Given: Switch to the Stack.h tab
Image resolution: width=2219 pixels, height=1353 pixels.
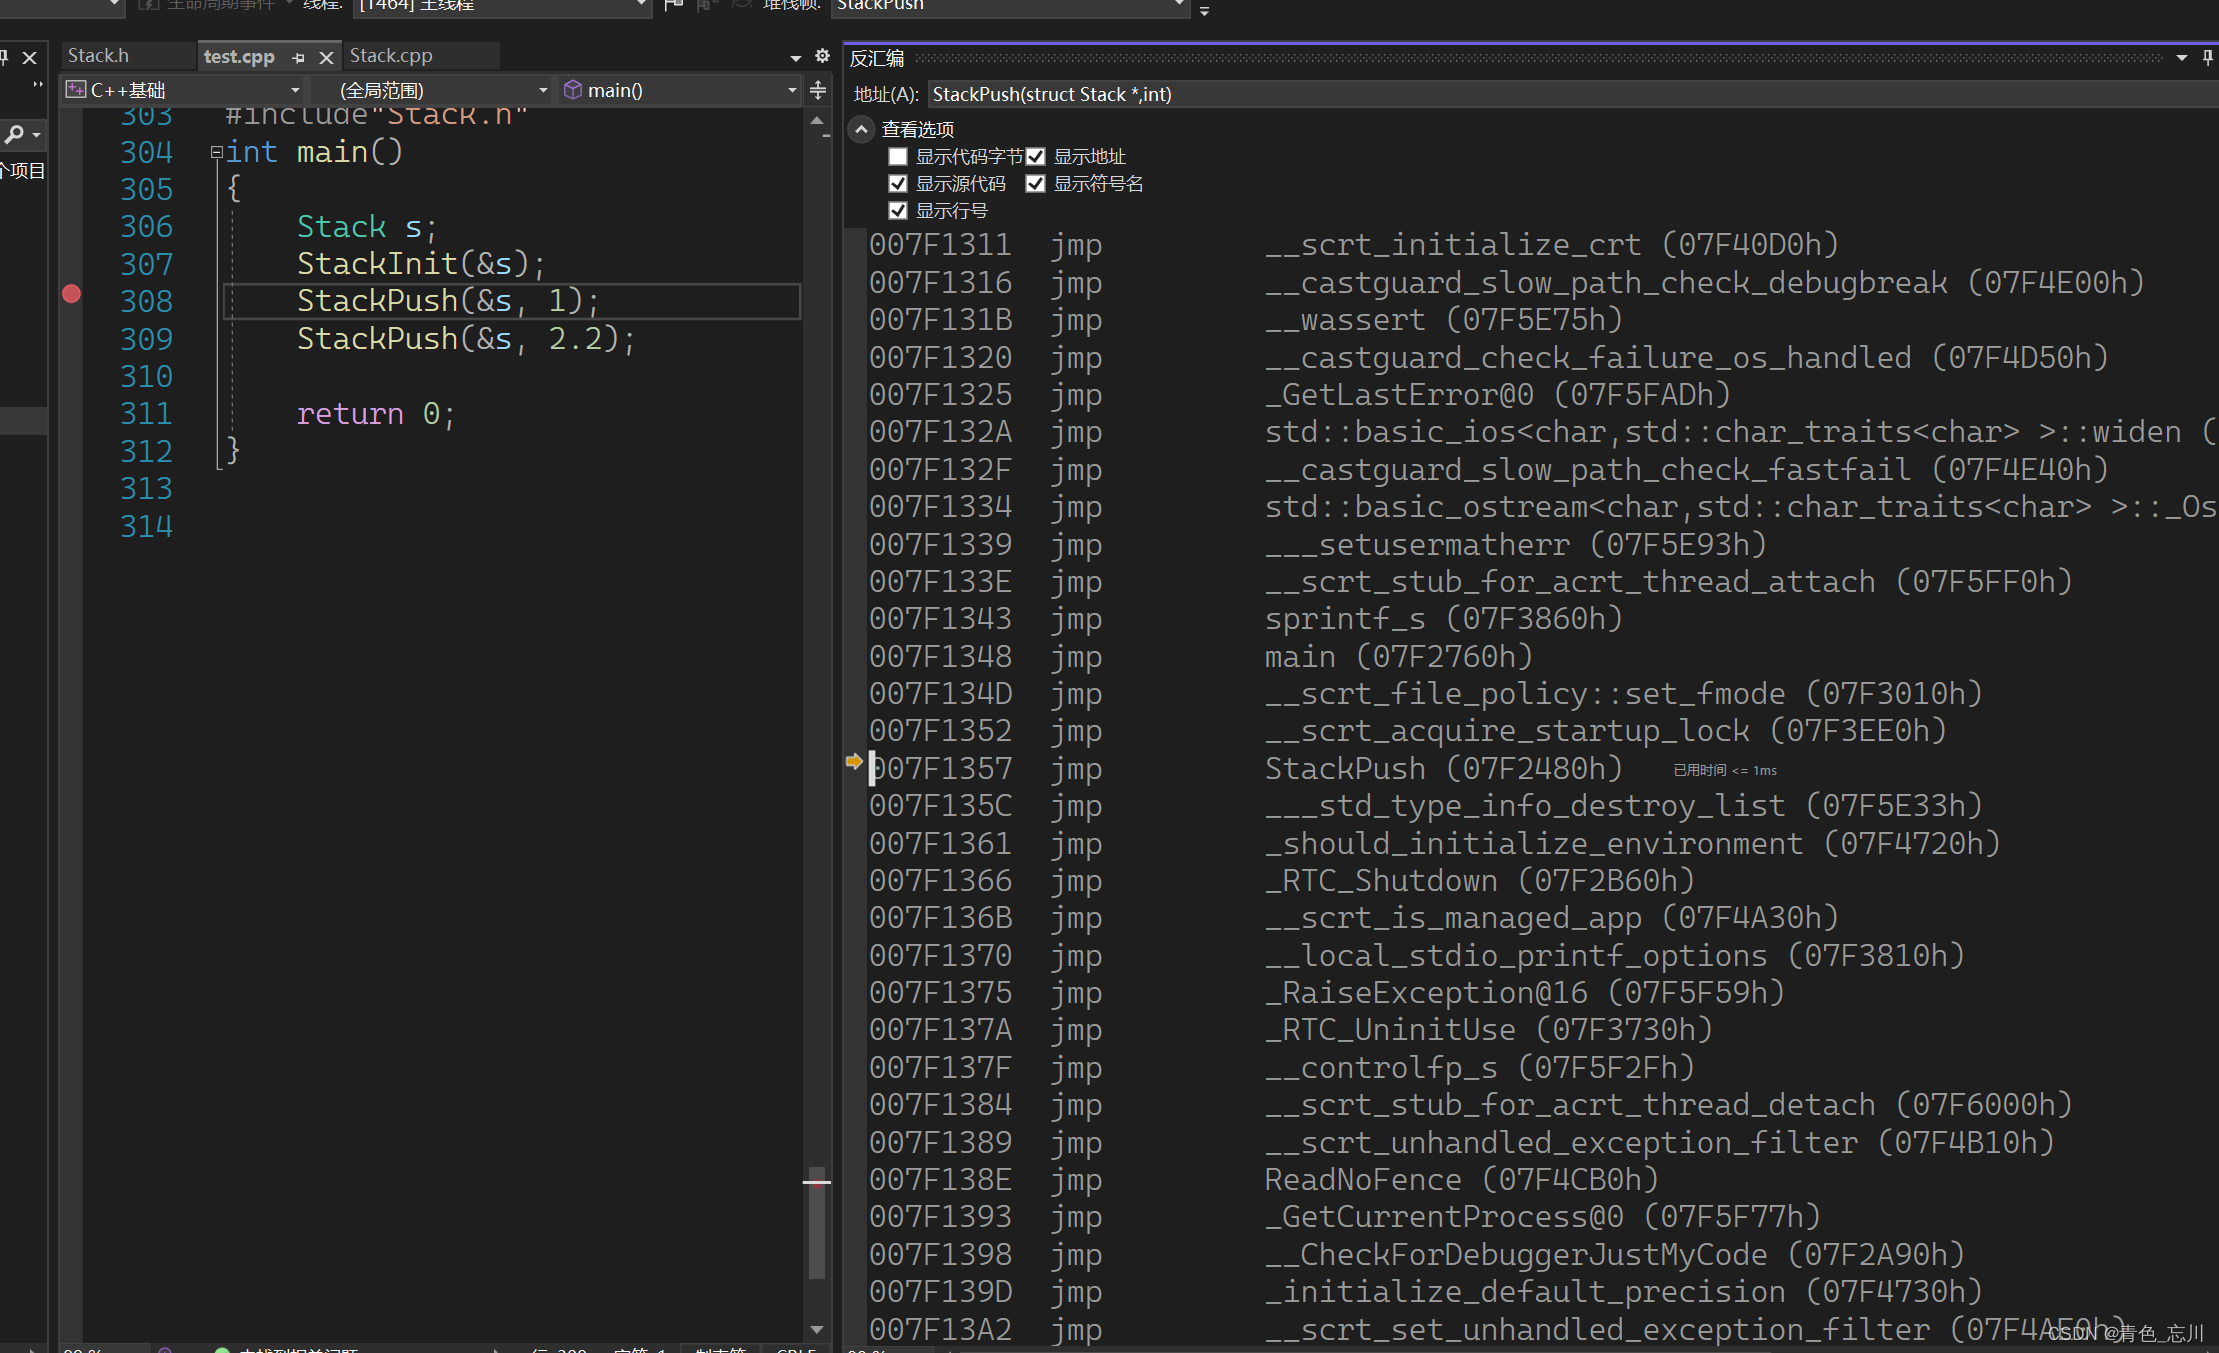Looking at the screenshot, I should (98, 56).
